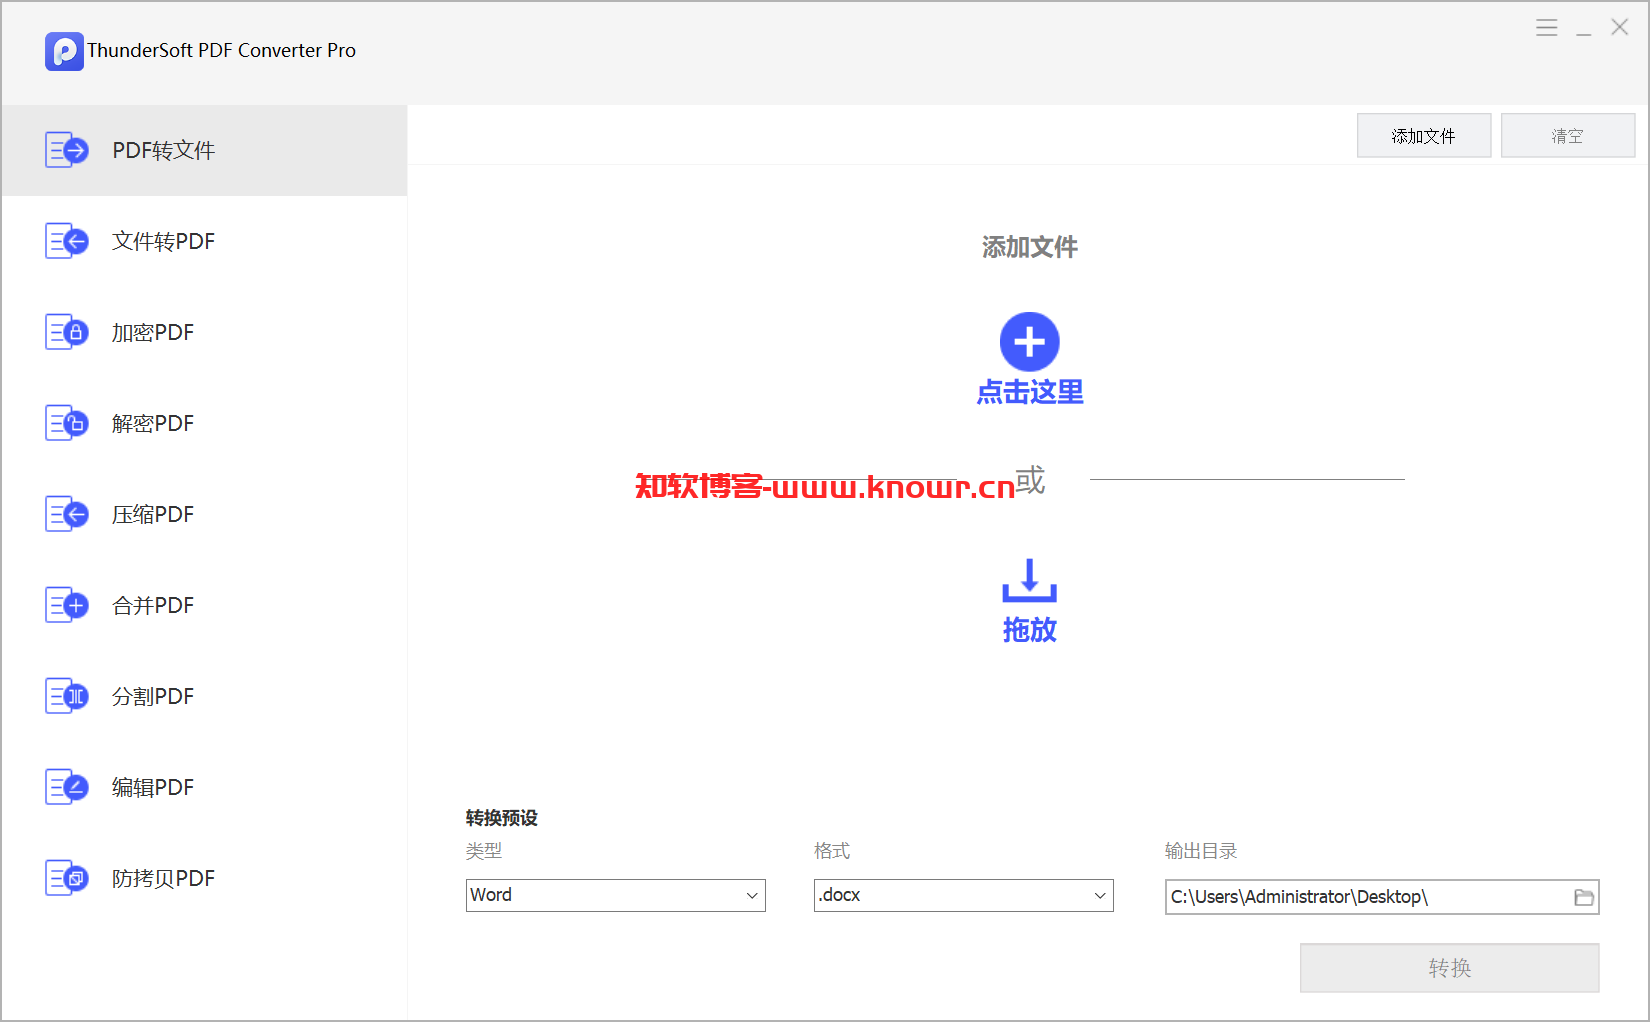Click the output directory path field
Image resolution: width=1650 pixels, height=1022 pixels.
click(x=1381, y=897)
